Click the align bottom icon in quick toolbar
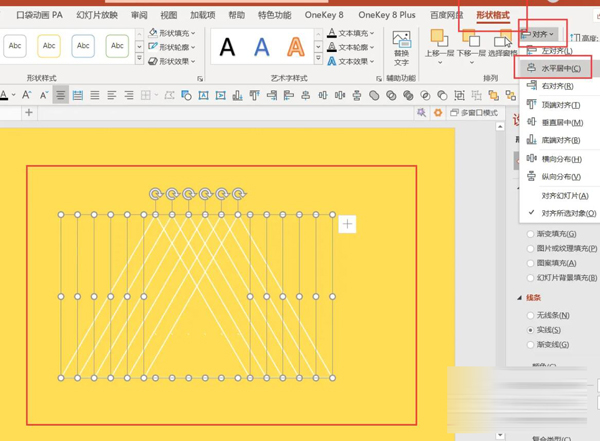The height and width of the screenshot is (441, 600). (x=237, y=95)
